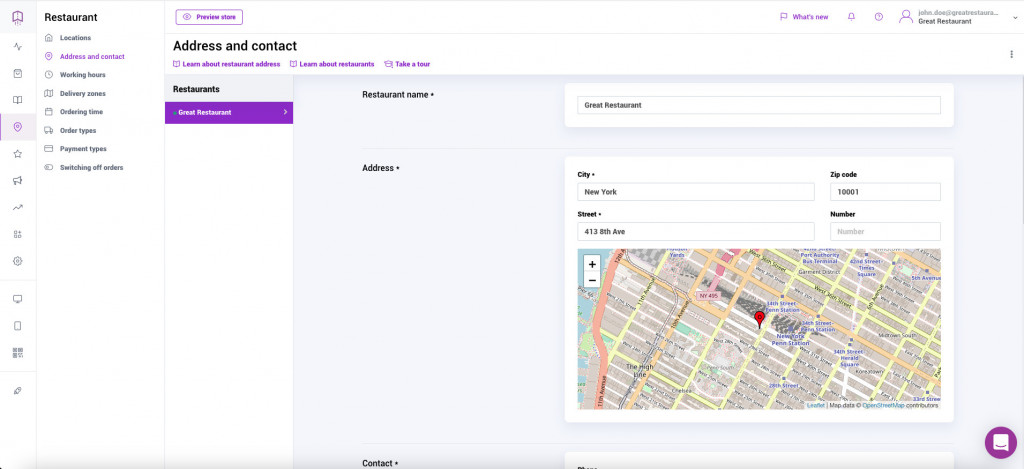Click the megaphone icon in left sidebar
The height and width of the screenshot is (469, 1024).
17,181
